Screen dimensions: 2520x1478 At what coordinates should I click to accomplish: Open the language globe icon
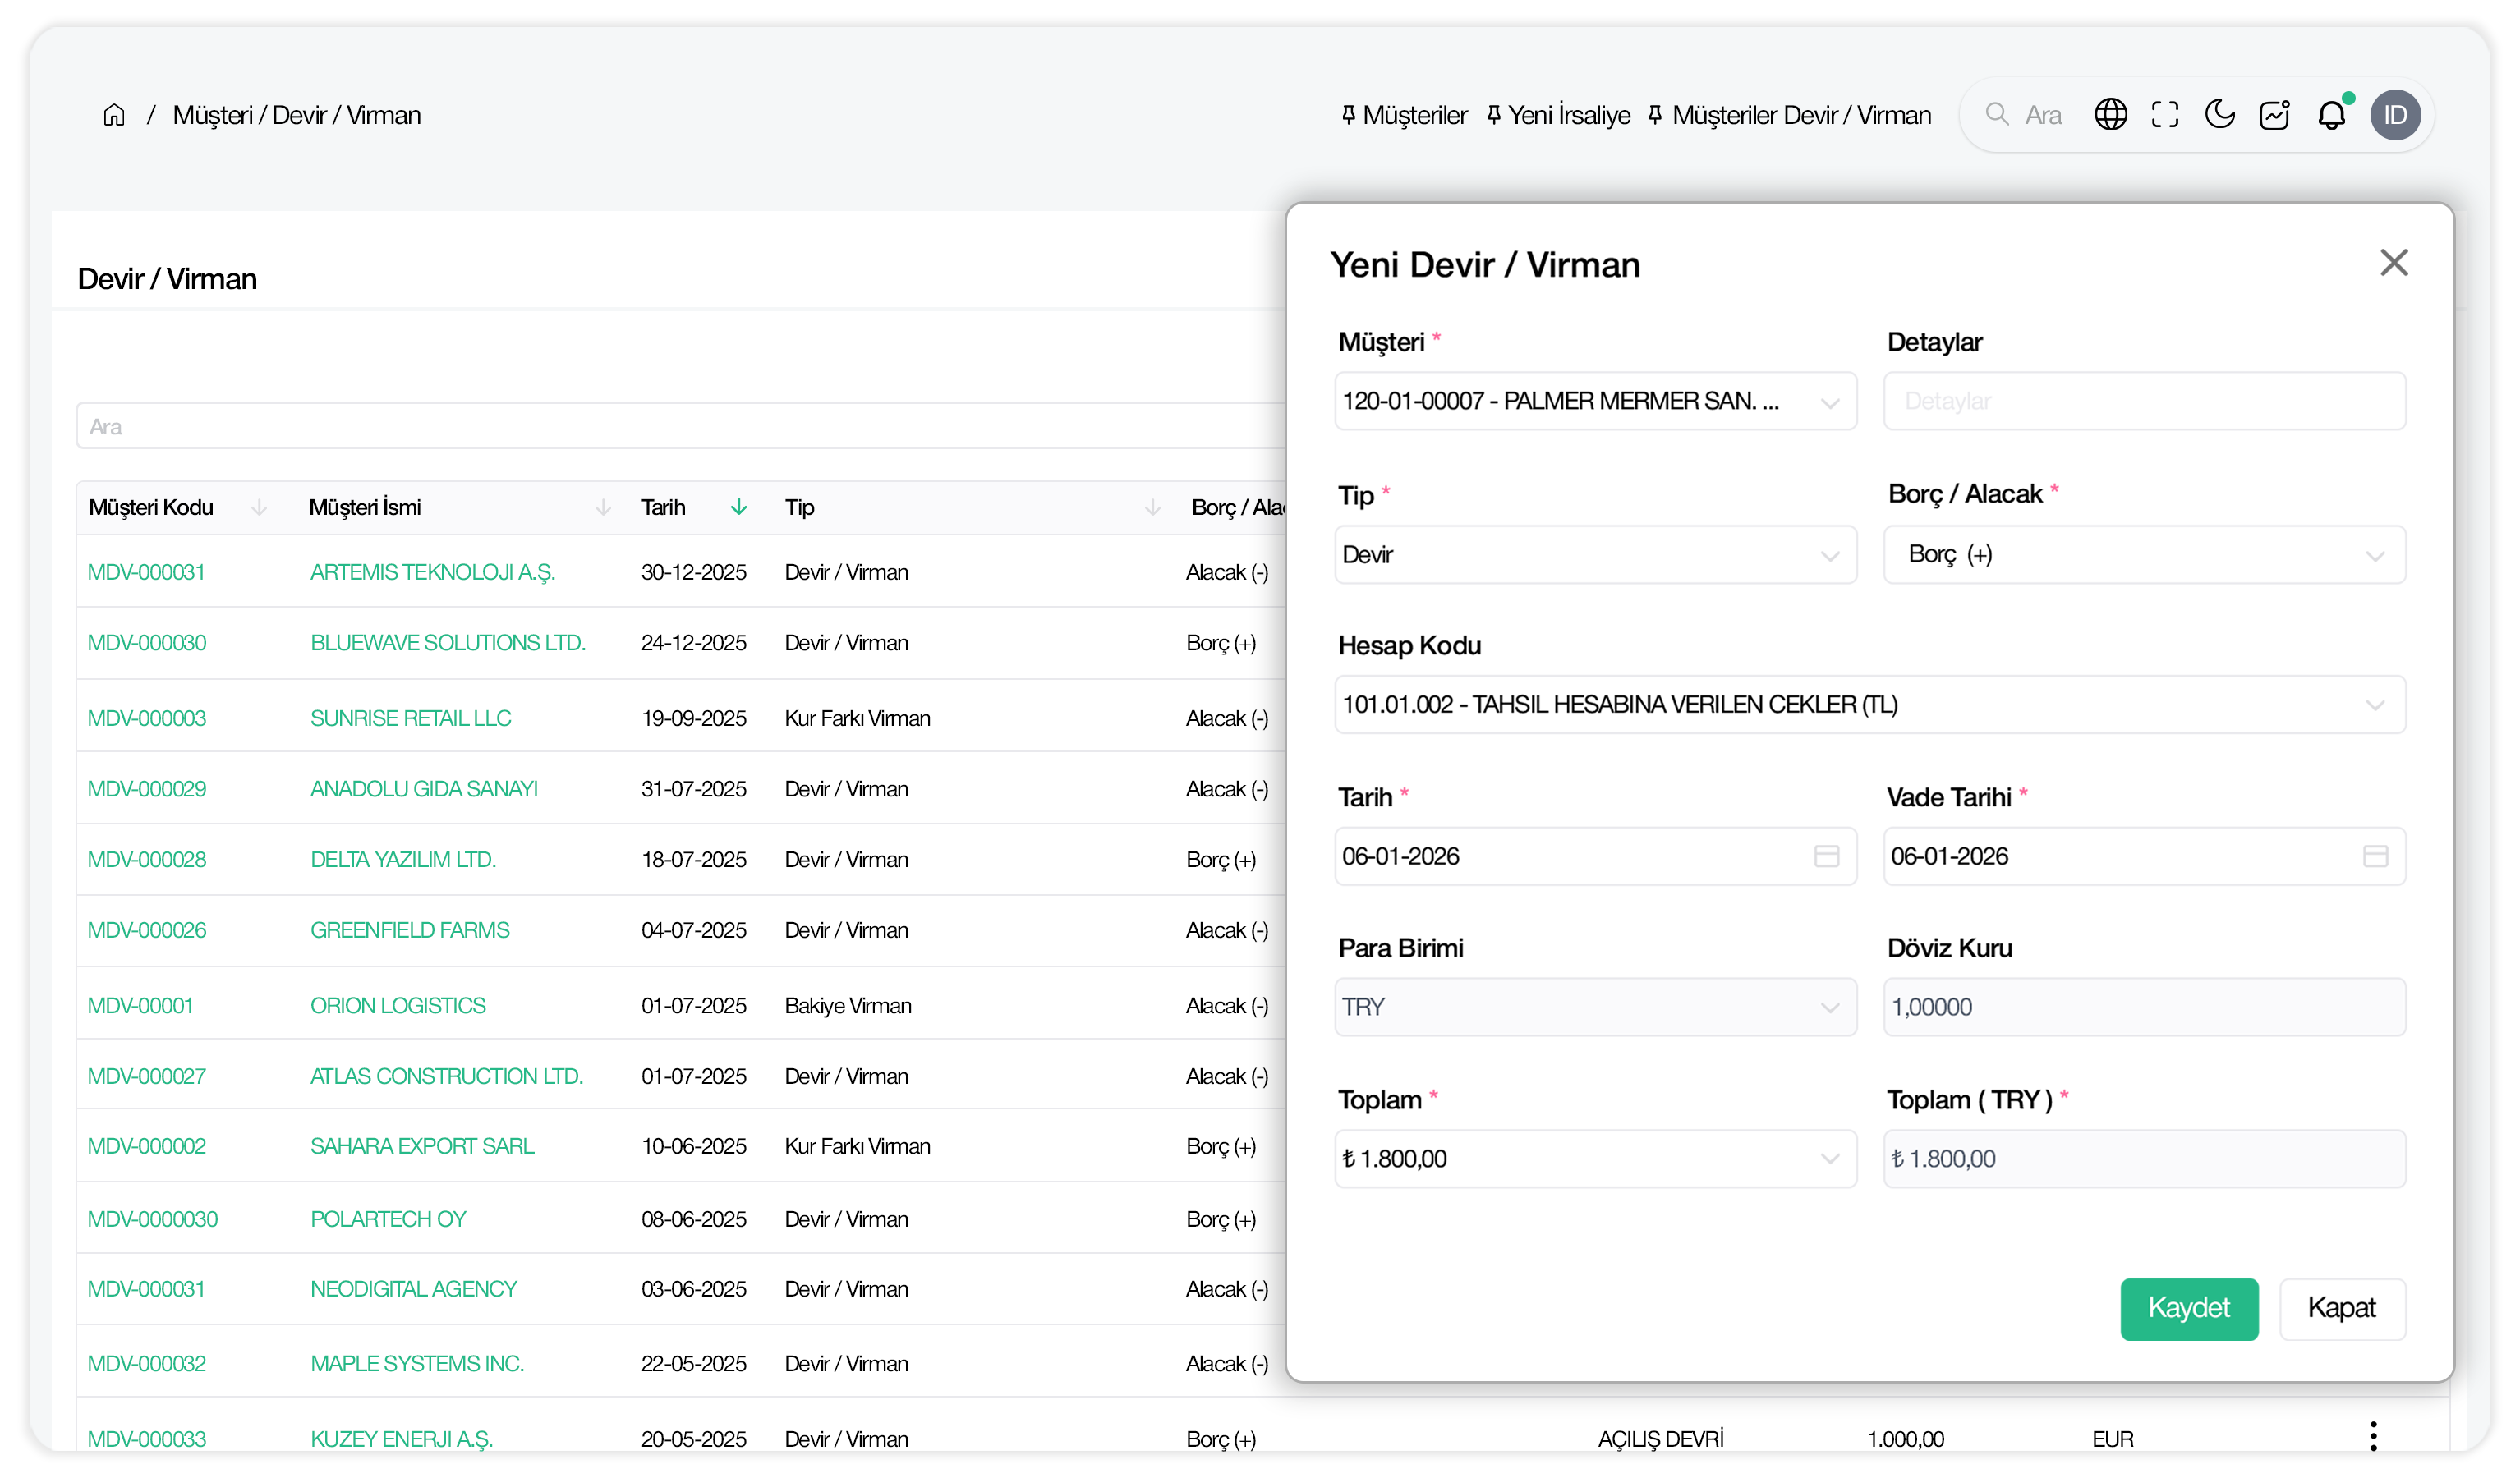2110,115
